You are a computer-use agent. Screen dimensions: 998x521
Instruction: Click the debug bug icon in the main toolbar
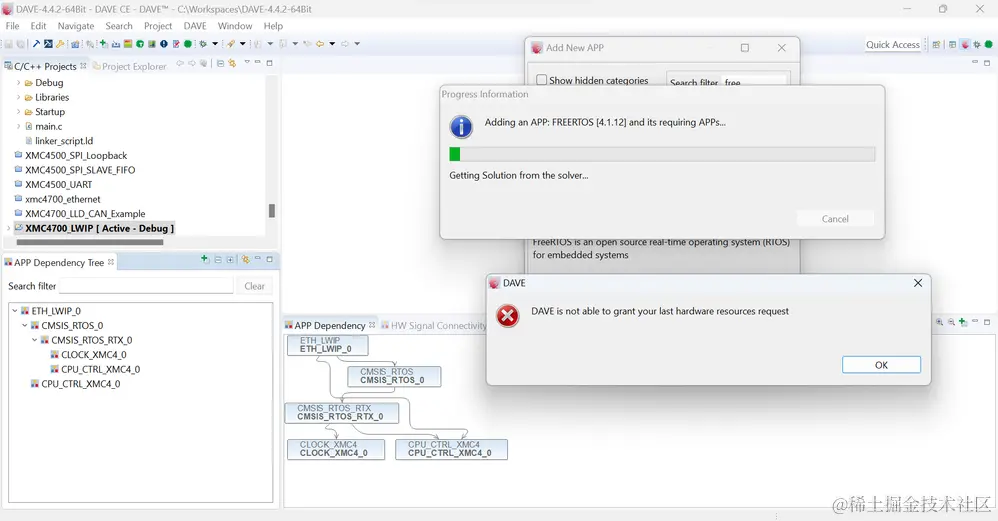203,44
